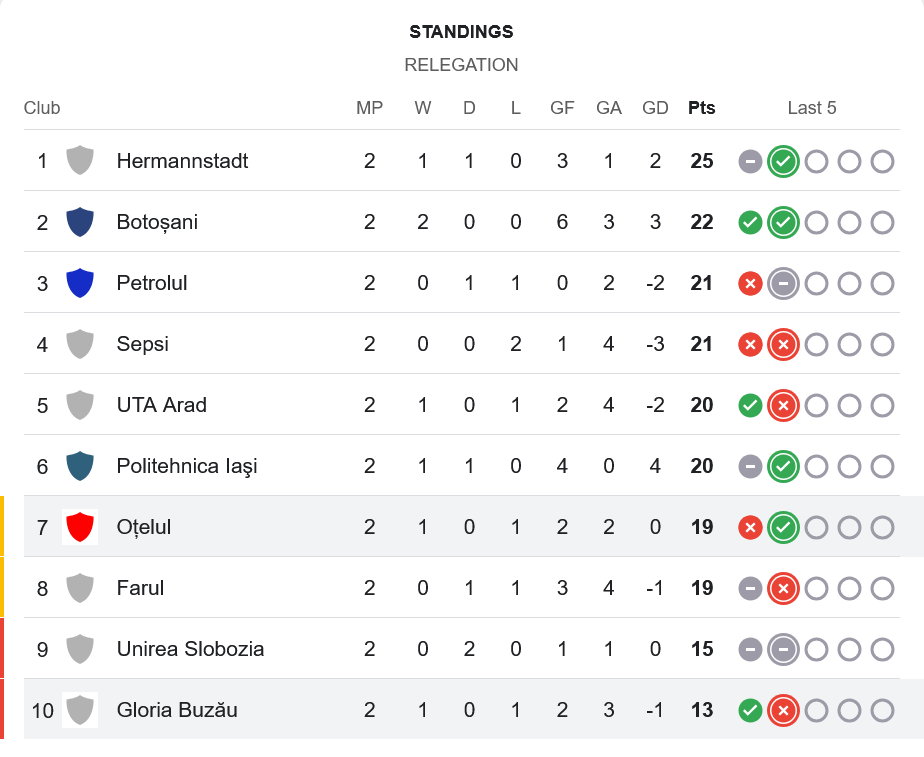Click the STANDINGS heading
Screen dimensions: 924x757
coord(461,32)
